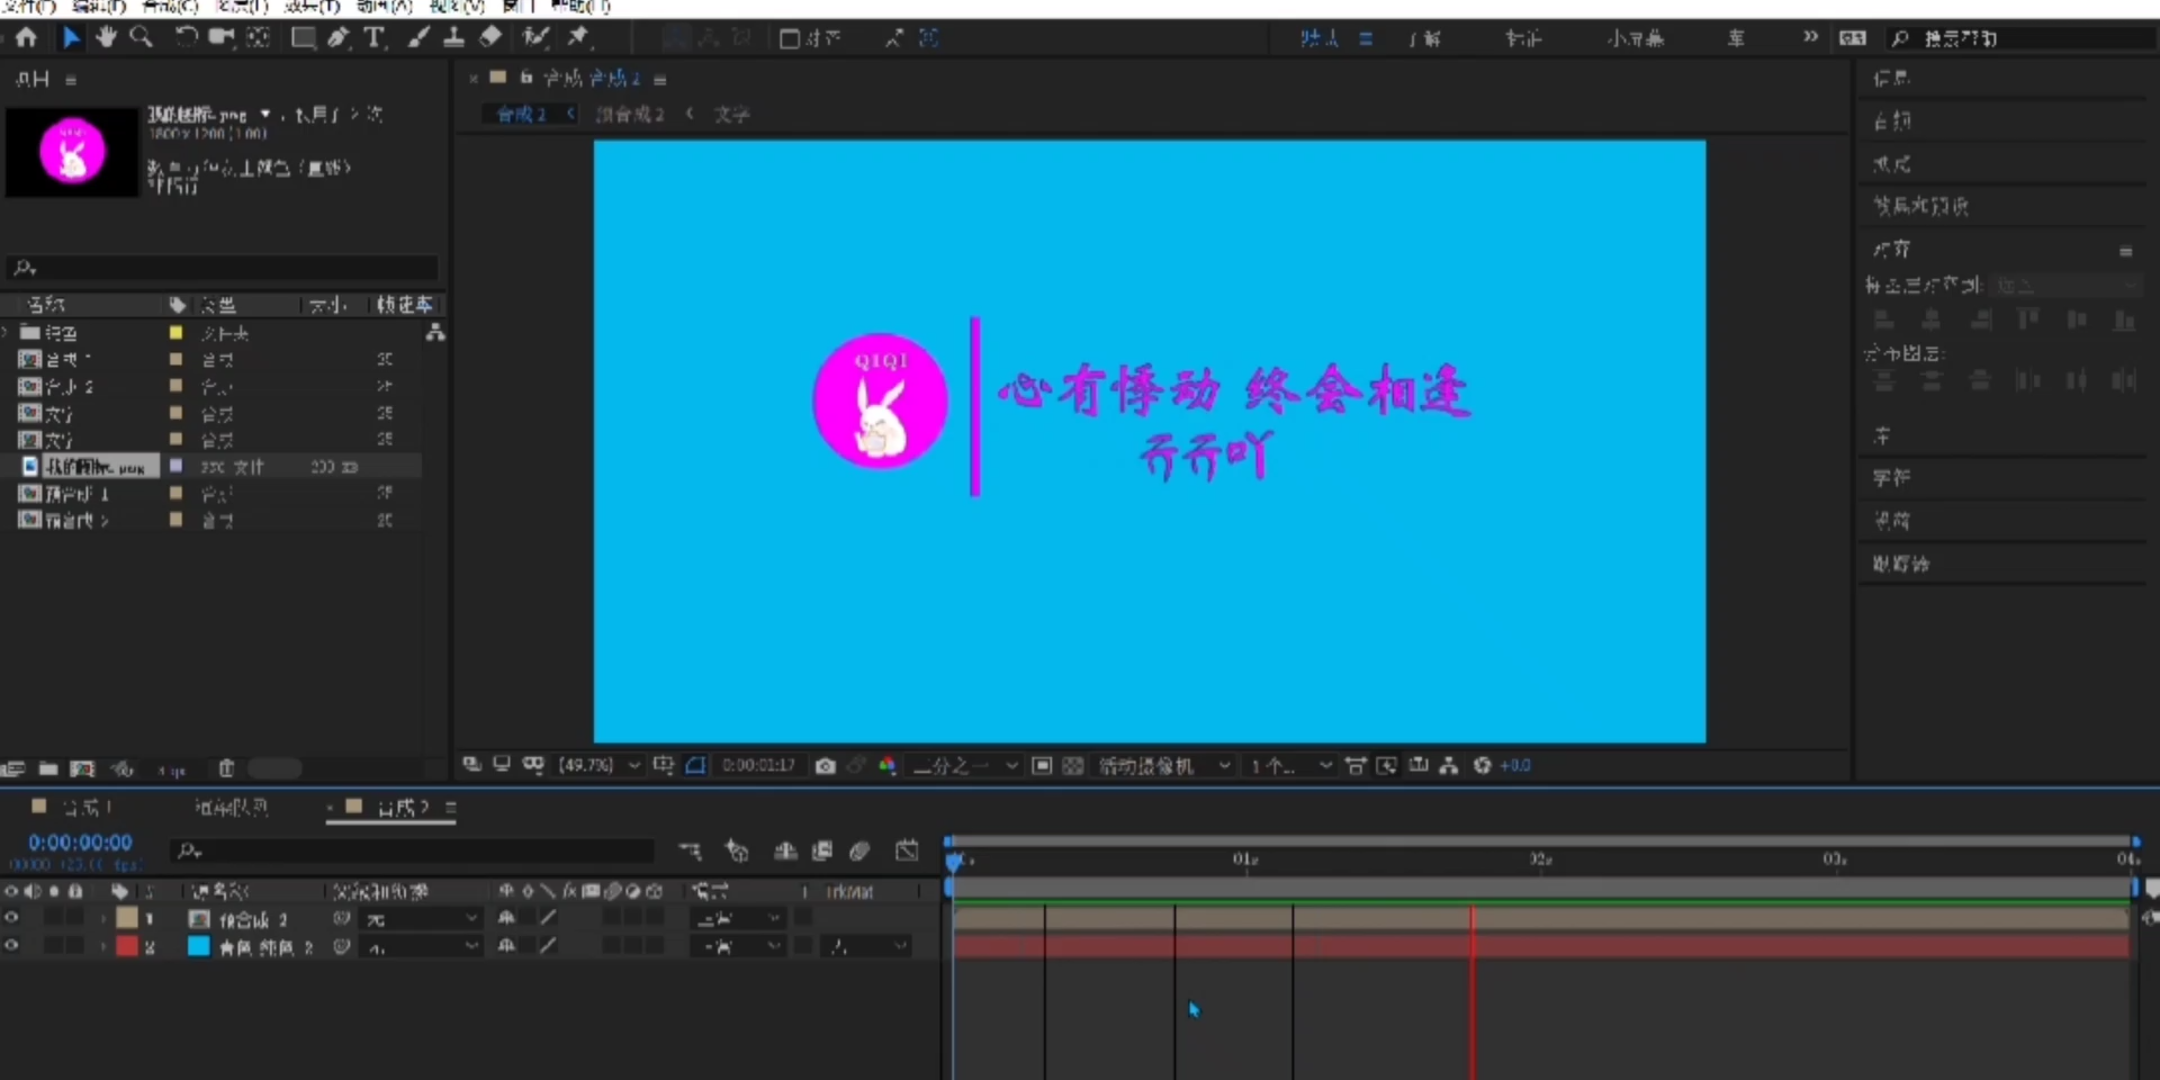Select the Eraser tool
Image resolution: width=2160 pixels, height=1080 pixels.
coord(490,38)
